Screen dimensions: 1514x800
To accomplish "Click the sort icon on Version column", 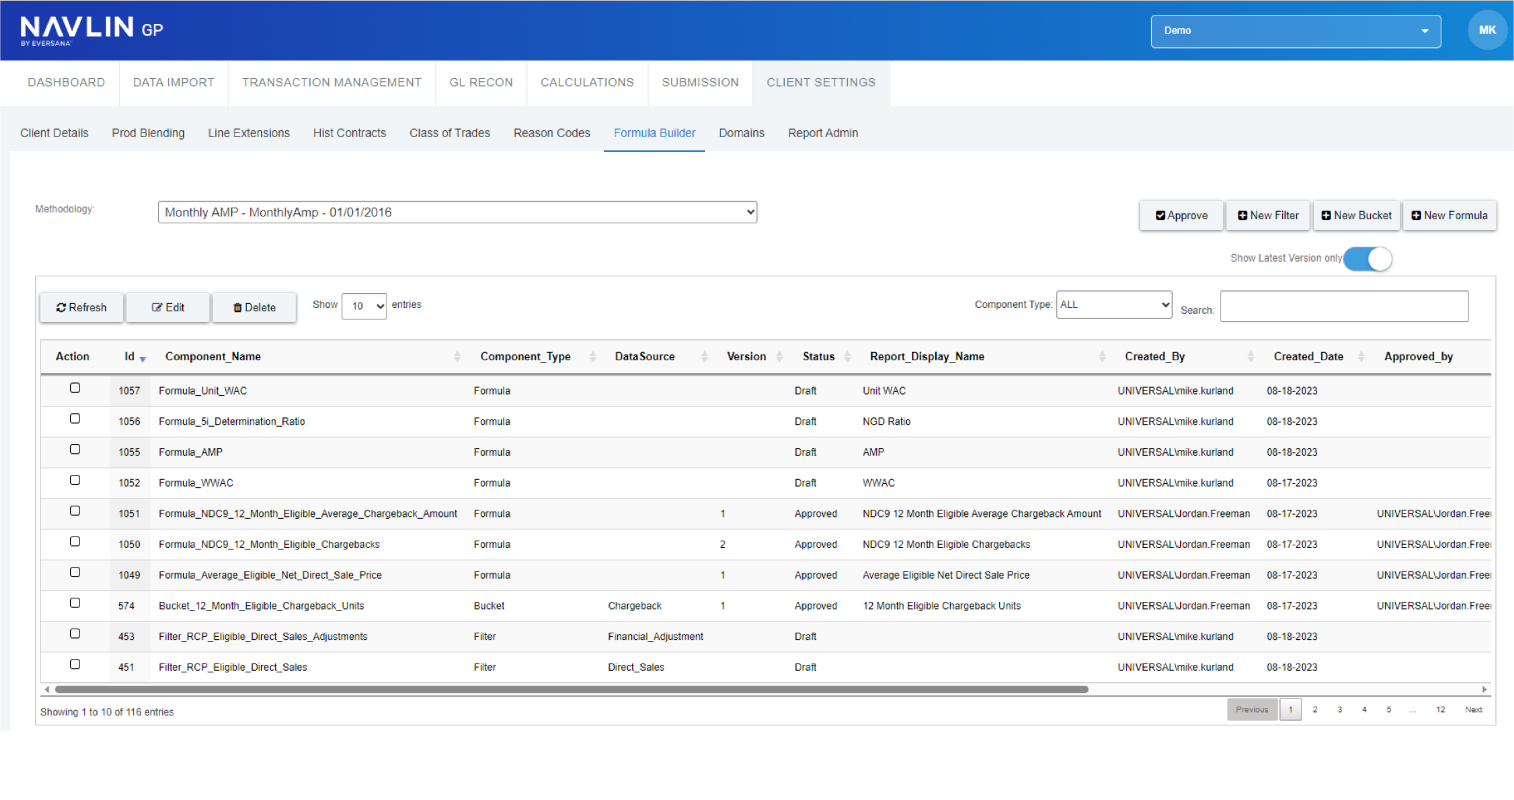I will click(779, 357).
